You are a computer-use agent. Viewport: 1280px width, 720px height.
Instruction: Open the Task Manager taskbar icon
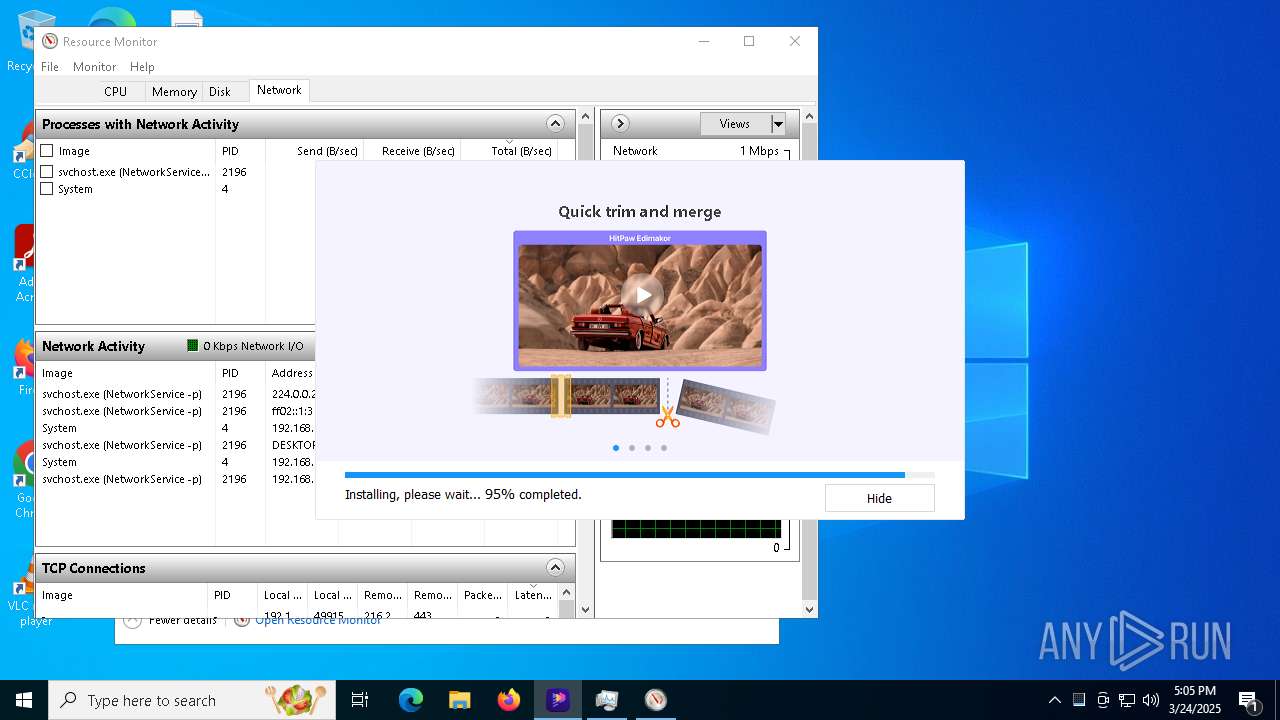pyautogui.click(x=607, y=700)
